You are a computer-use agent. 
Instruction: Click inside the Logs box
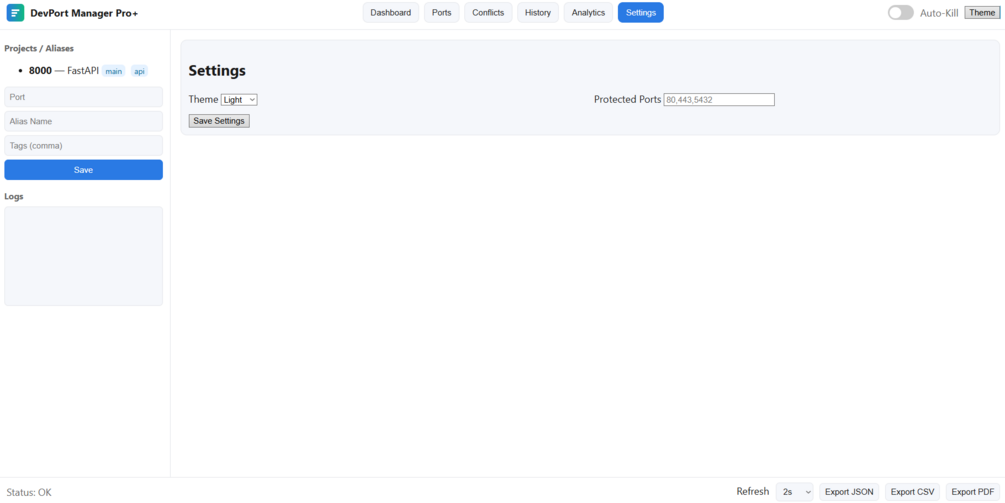(83, 256)
